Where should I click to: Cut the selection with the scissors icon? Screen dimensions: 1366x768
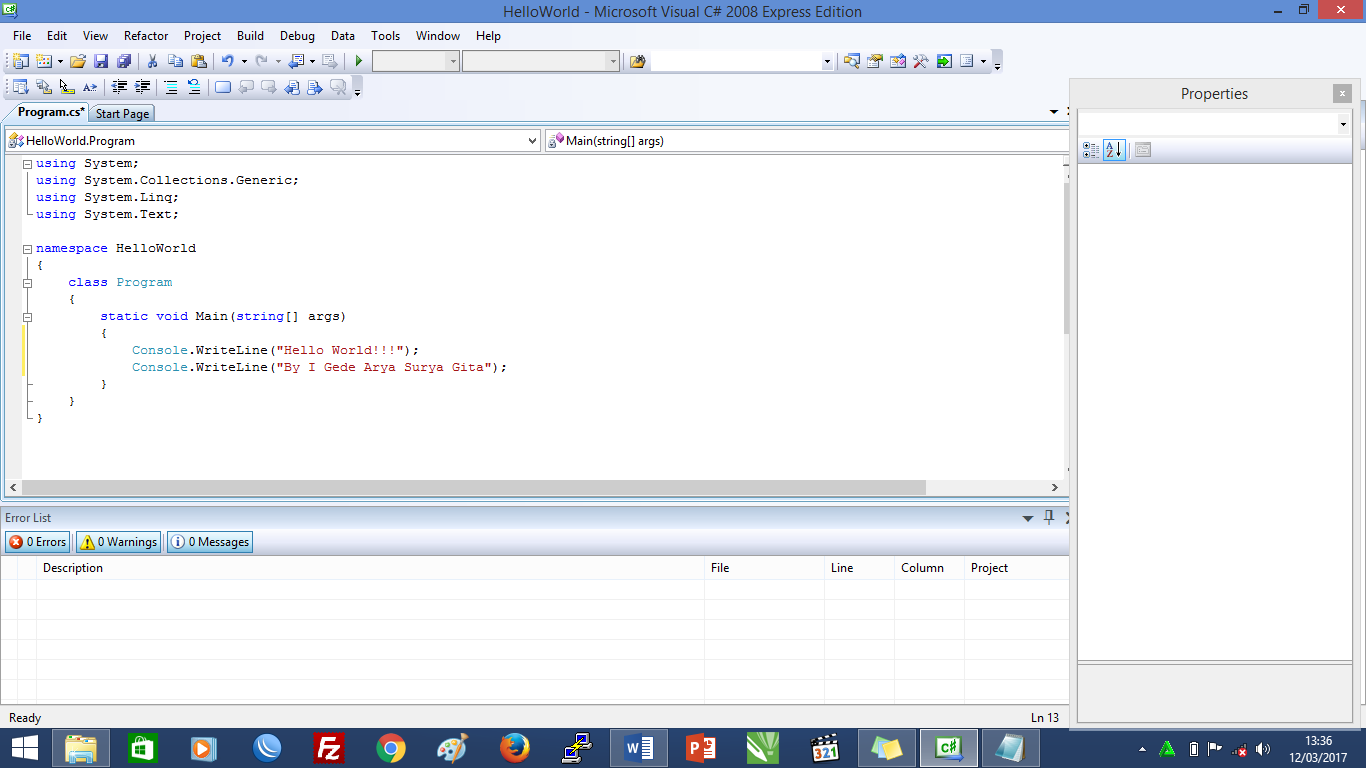153,61
